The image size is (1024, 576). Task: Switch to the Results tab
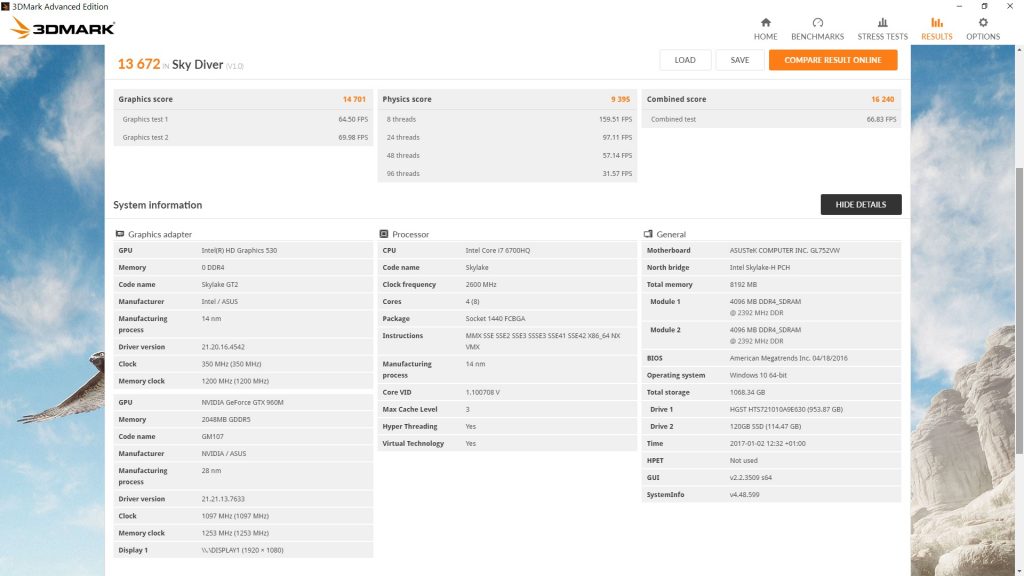(936, 29)
